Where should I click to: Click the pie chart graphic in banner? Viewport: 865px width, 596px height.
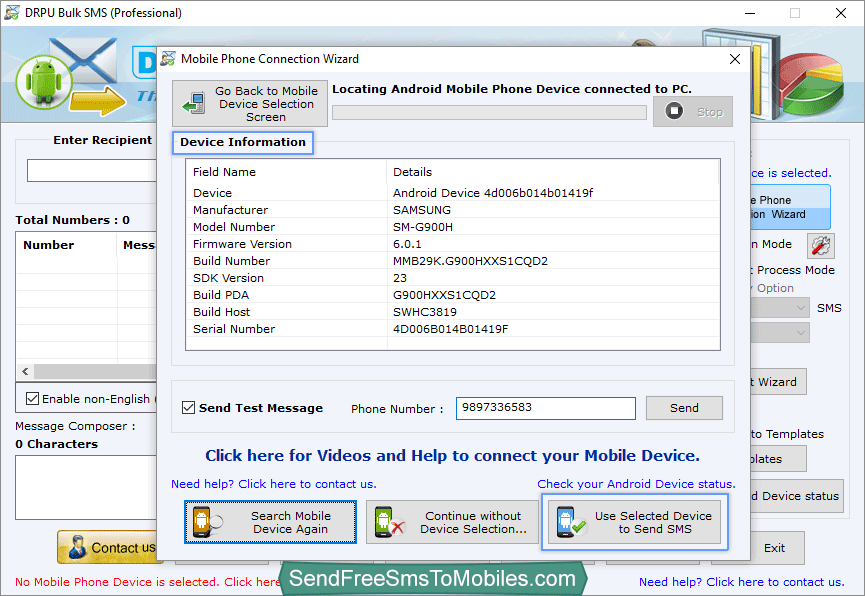tap(813, 86)
